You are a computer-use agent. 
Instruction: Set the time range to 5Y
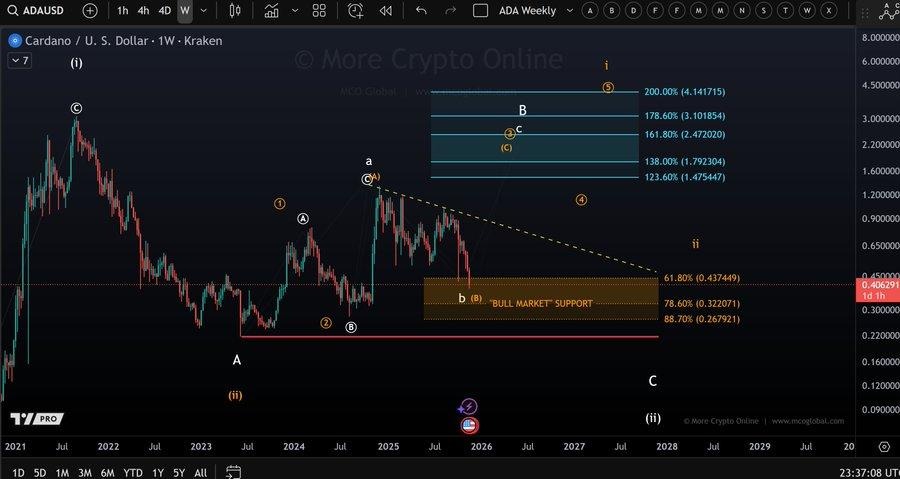coord(179,473)
